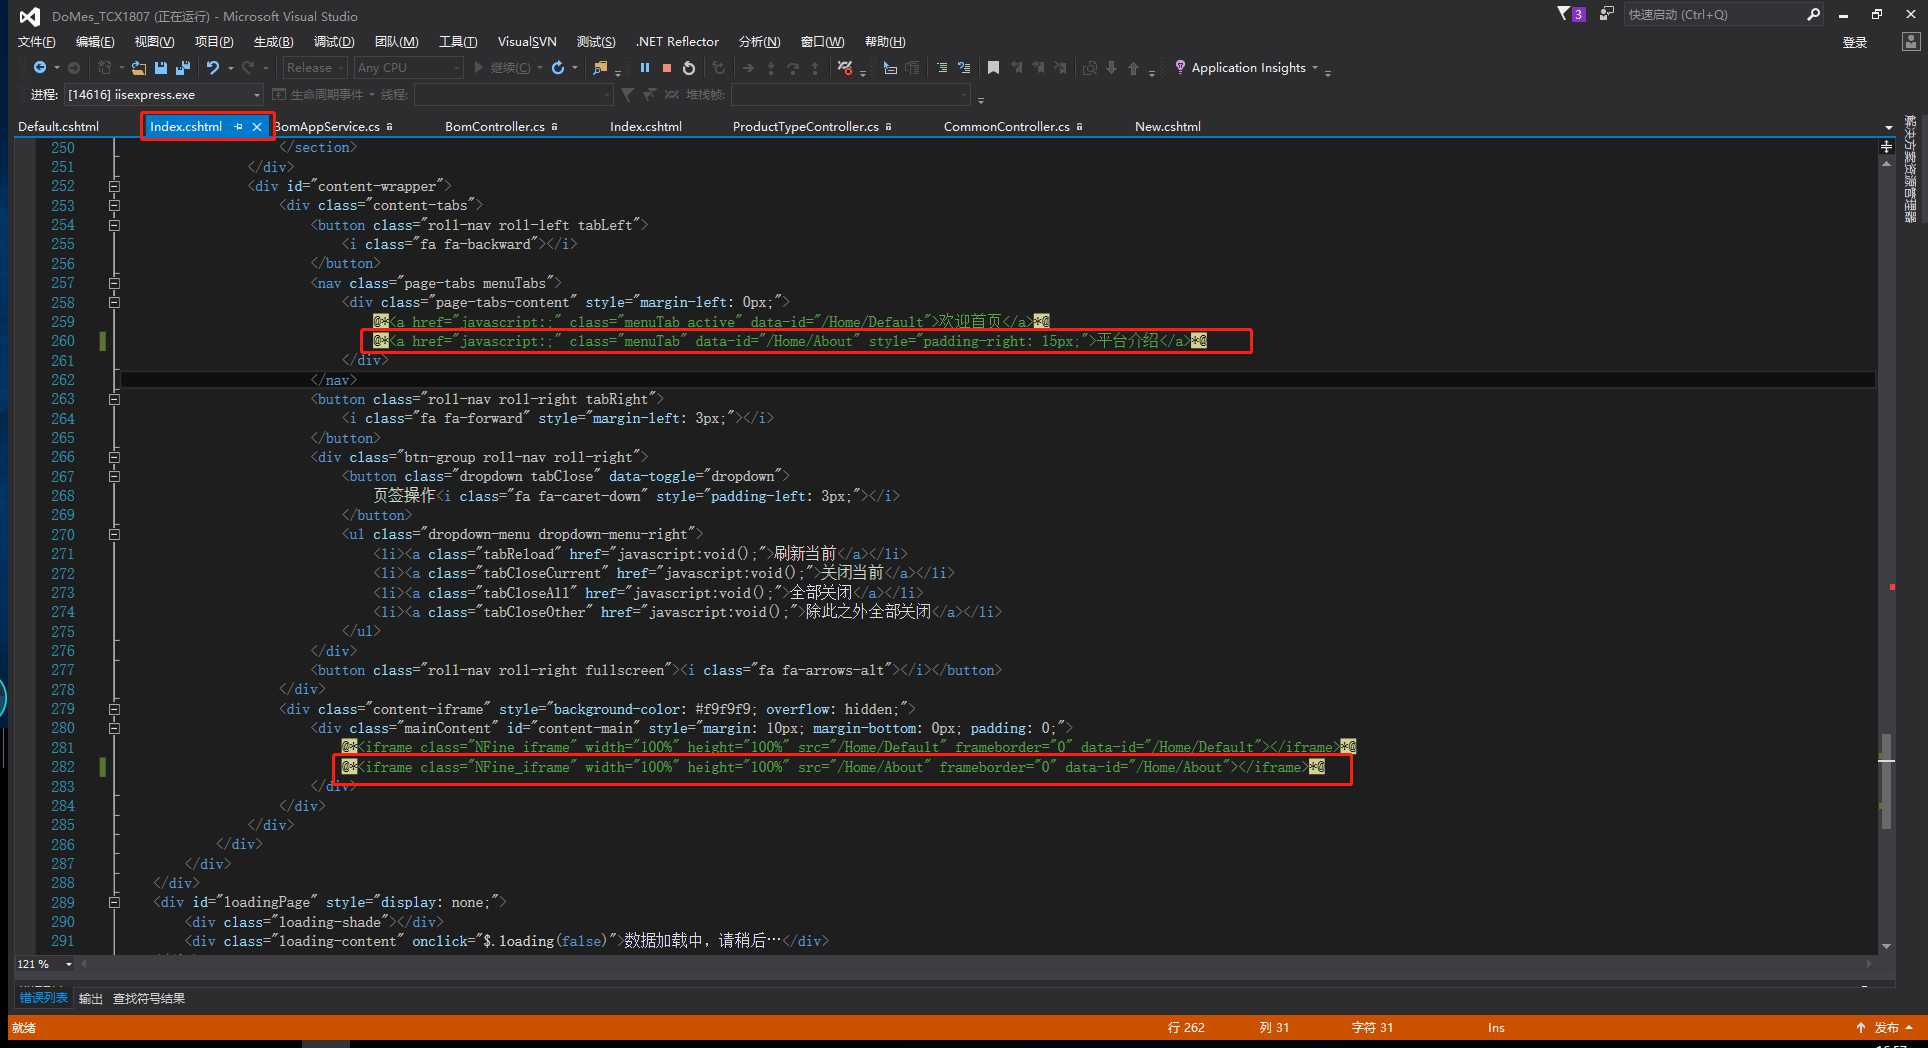Open the VisualSVN menu
The image size is (1928, 1048).
pyautogui.click(x=527, y=41)
